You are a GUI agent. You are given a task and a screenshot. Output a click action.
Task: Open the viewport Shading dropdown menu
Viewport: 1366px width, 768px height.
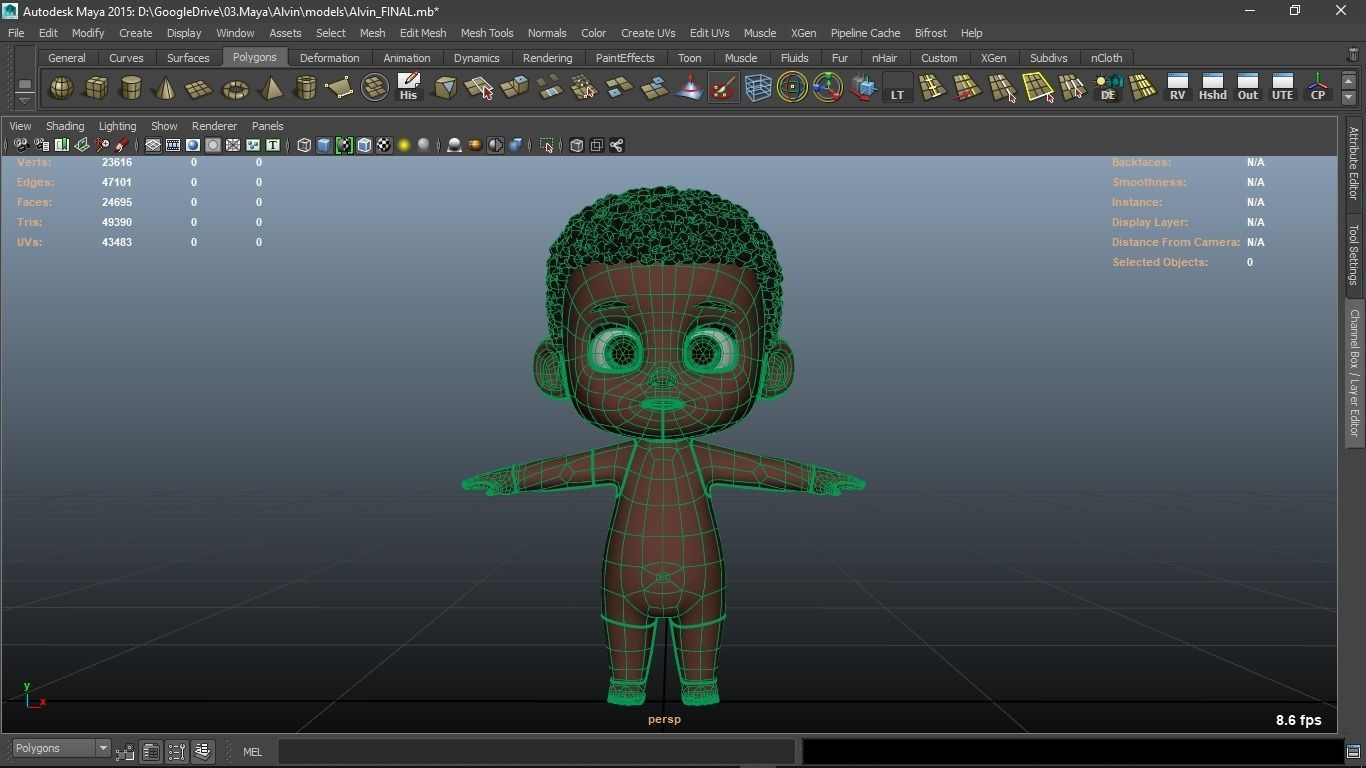65,126
